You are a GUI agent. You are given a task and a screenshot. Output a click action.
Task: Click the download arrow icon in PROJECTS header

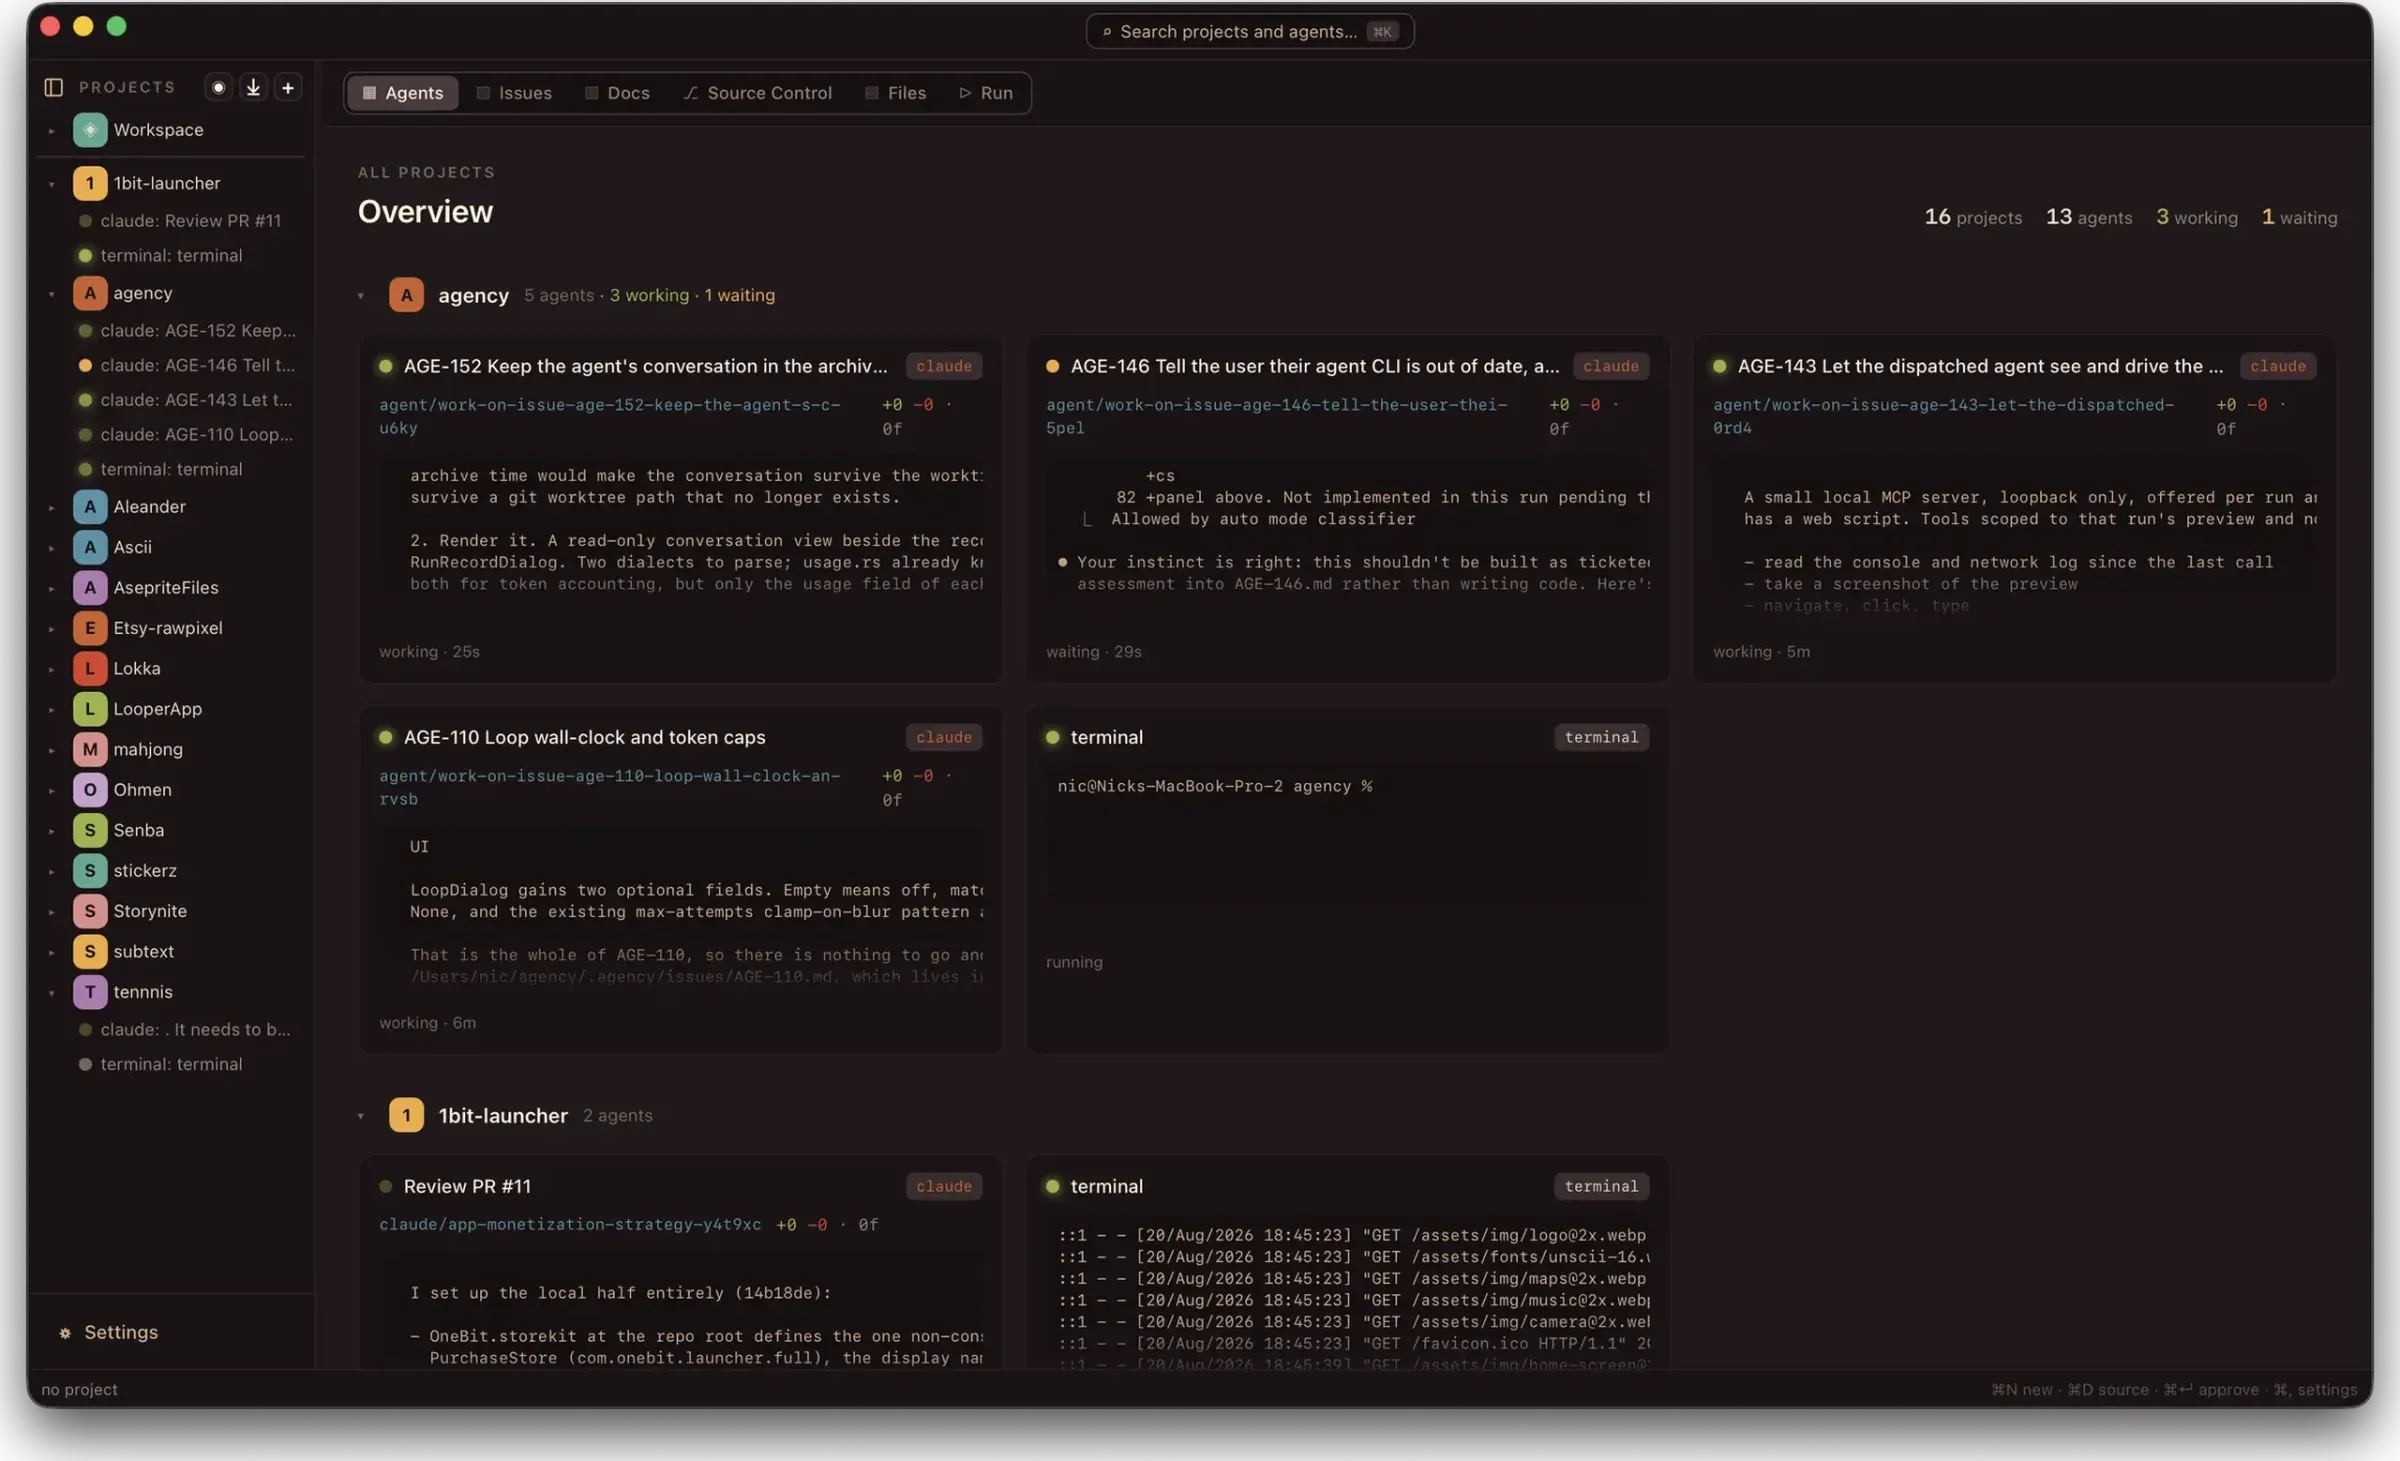click(253, 87)
